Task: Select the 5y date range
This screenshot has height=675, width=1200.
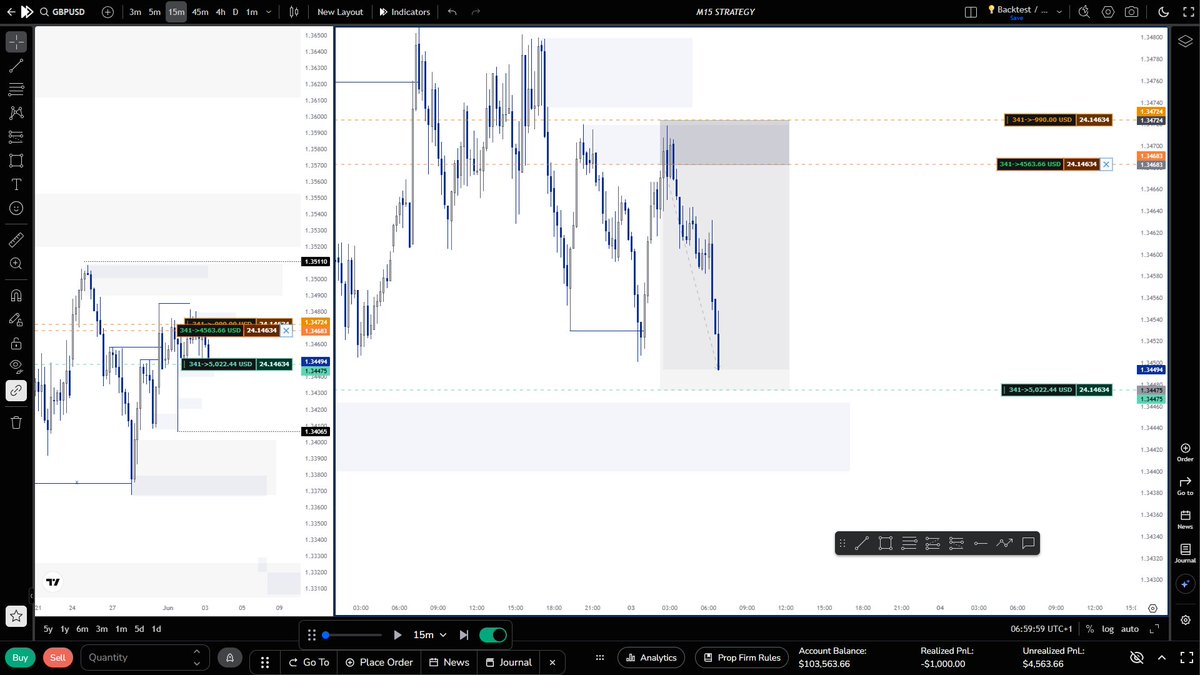Action: click(x=48, y=629)
